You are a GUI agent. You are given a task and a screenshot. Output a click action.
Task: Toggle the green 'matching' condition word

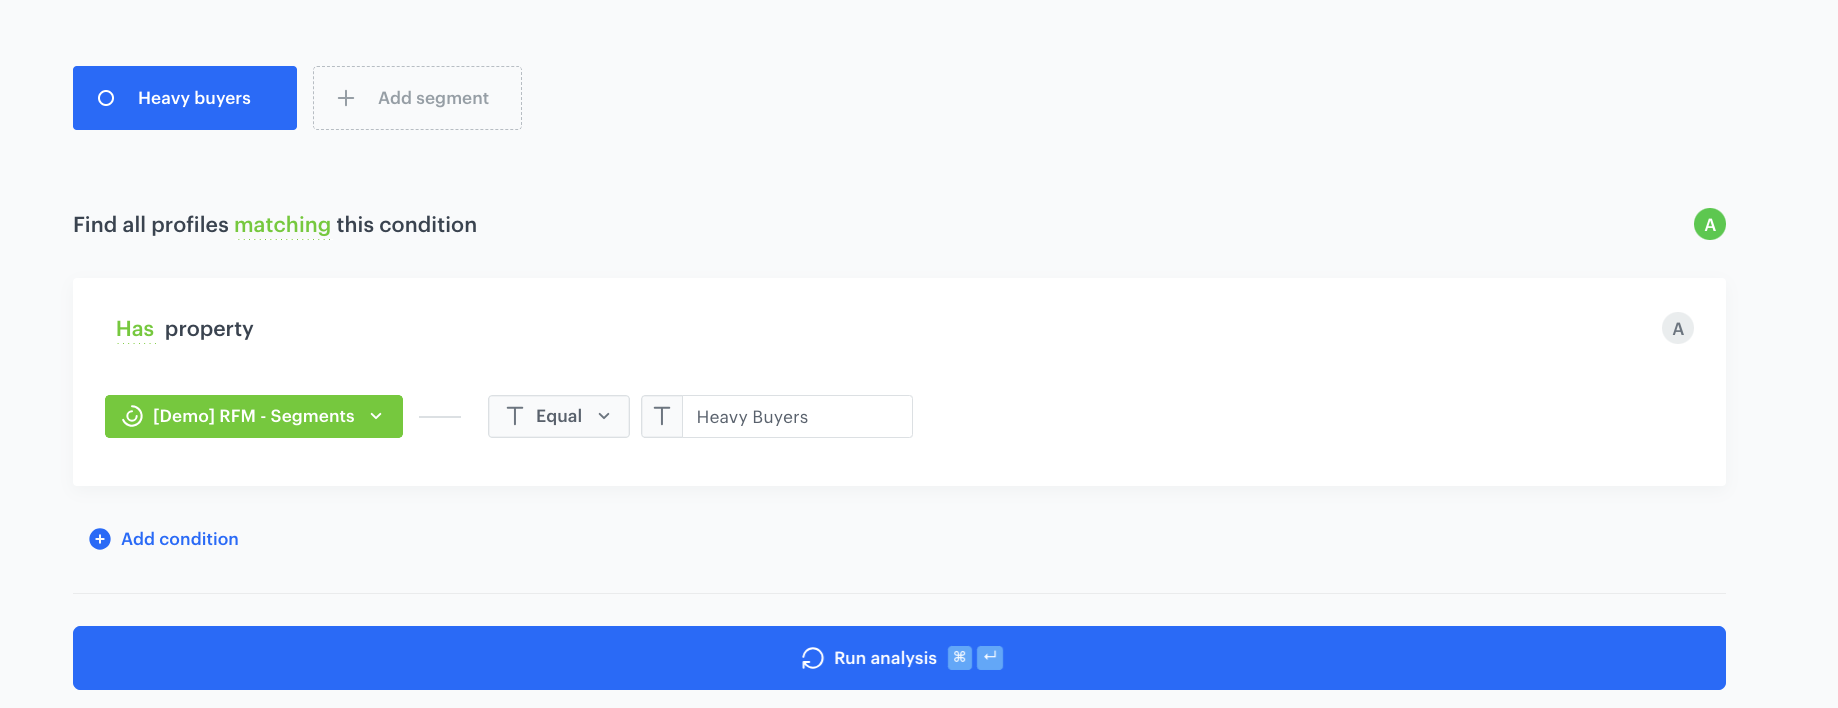282,225
